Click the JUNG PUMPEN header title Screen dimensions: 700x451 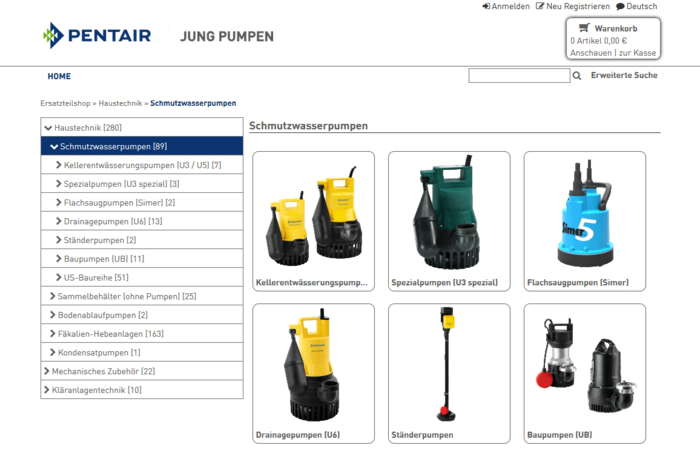[227, 37]
